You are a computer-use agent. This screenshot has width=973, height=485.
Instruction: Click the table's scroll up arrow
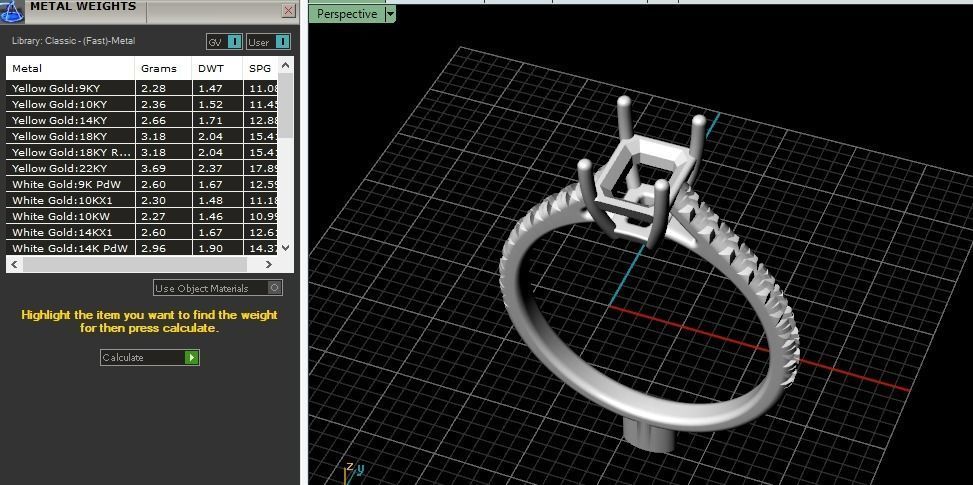285,65
